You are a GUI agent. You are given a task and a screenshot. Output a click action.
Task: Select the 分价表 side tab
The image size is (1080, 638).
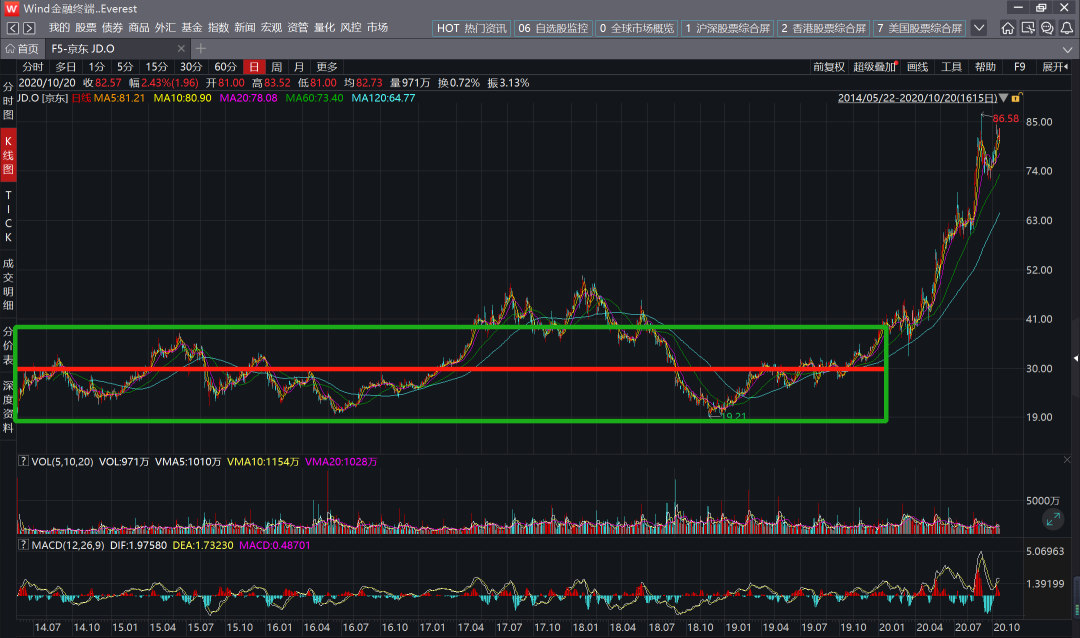pyautogui.click(x=8, y=345)
